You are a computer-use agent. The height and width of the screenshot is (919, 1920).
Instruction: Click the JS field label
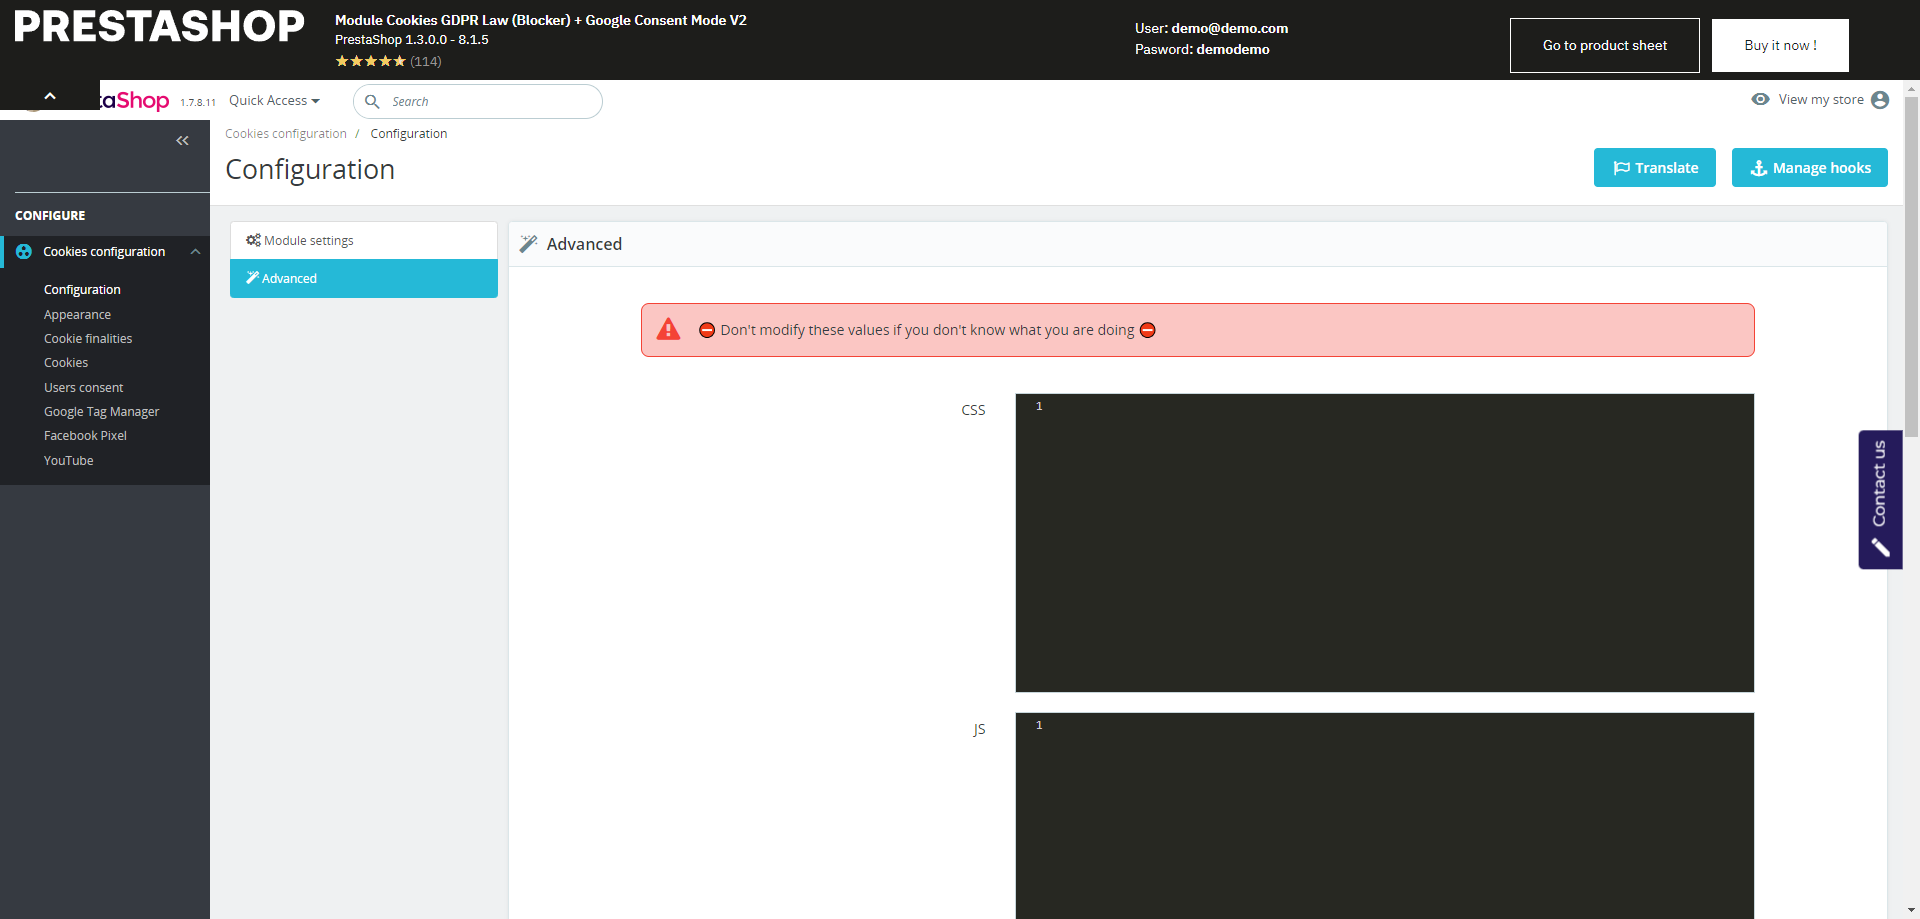979,729
